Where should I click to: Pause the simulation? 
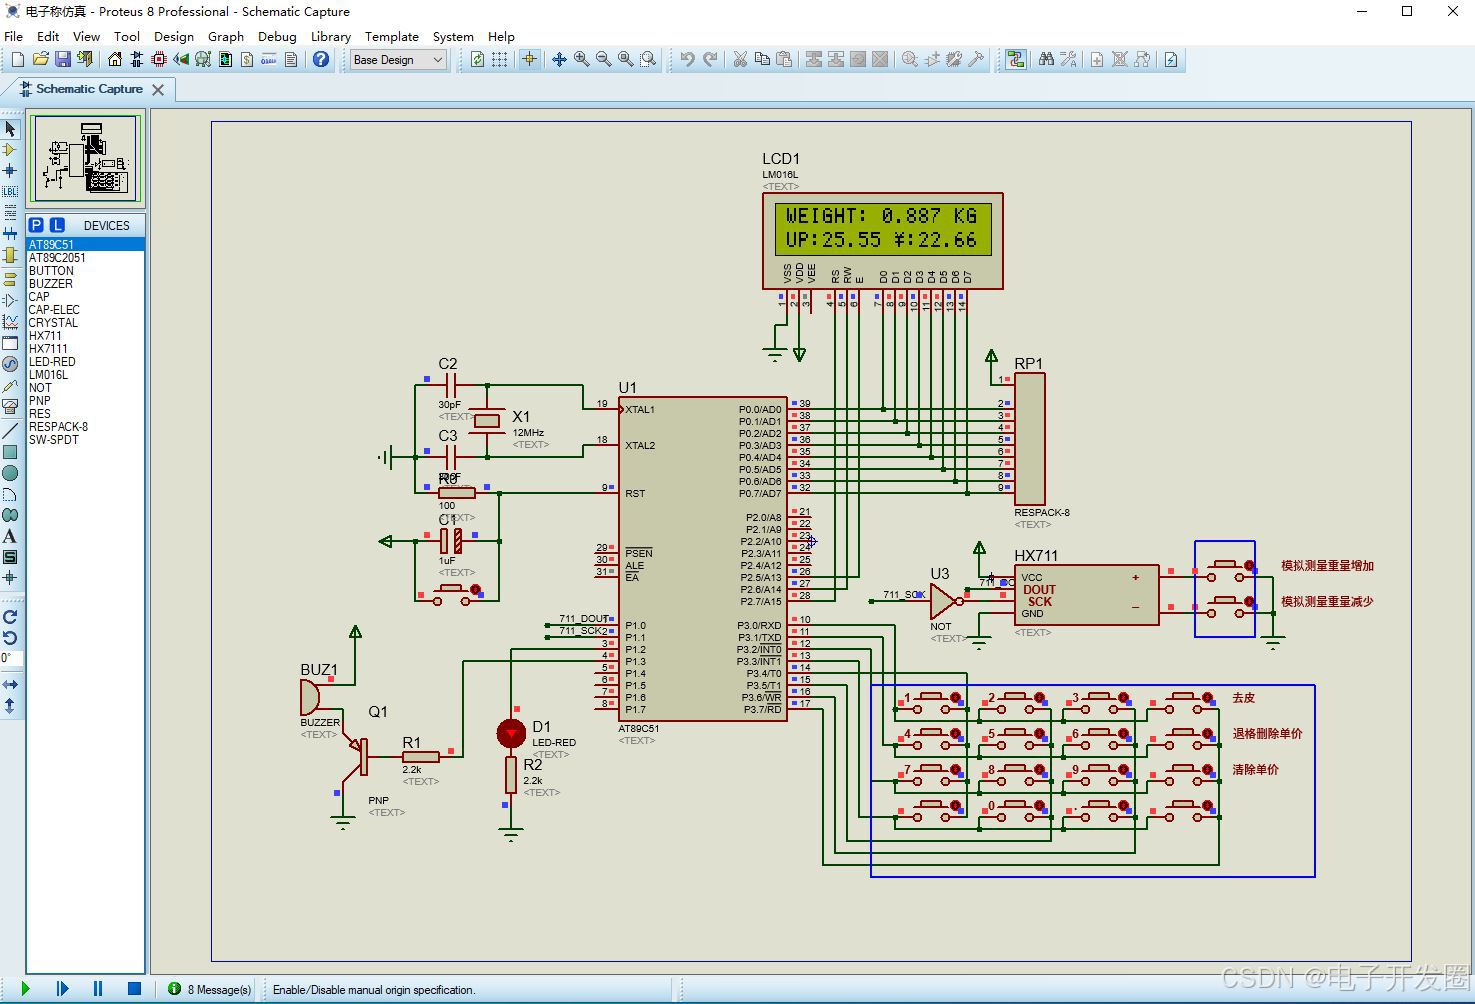tap(97, 989)
